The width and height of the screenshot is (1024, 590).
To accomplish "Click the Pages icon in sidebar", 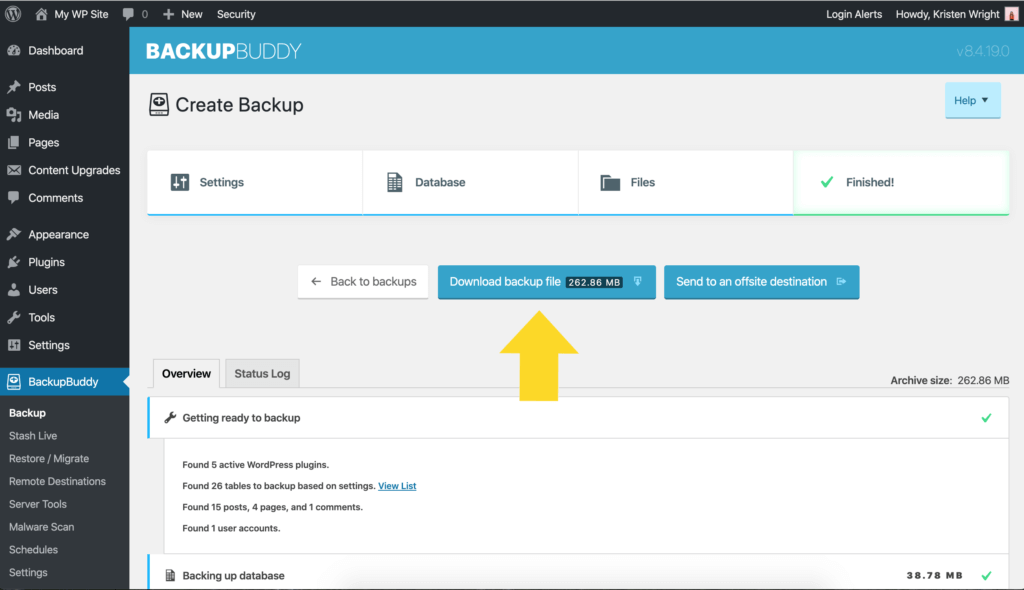I will (x=14, y=142).
